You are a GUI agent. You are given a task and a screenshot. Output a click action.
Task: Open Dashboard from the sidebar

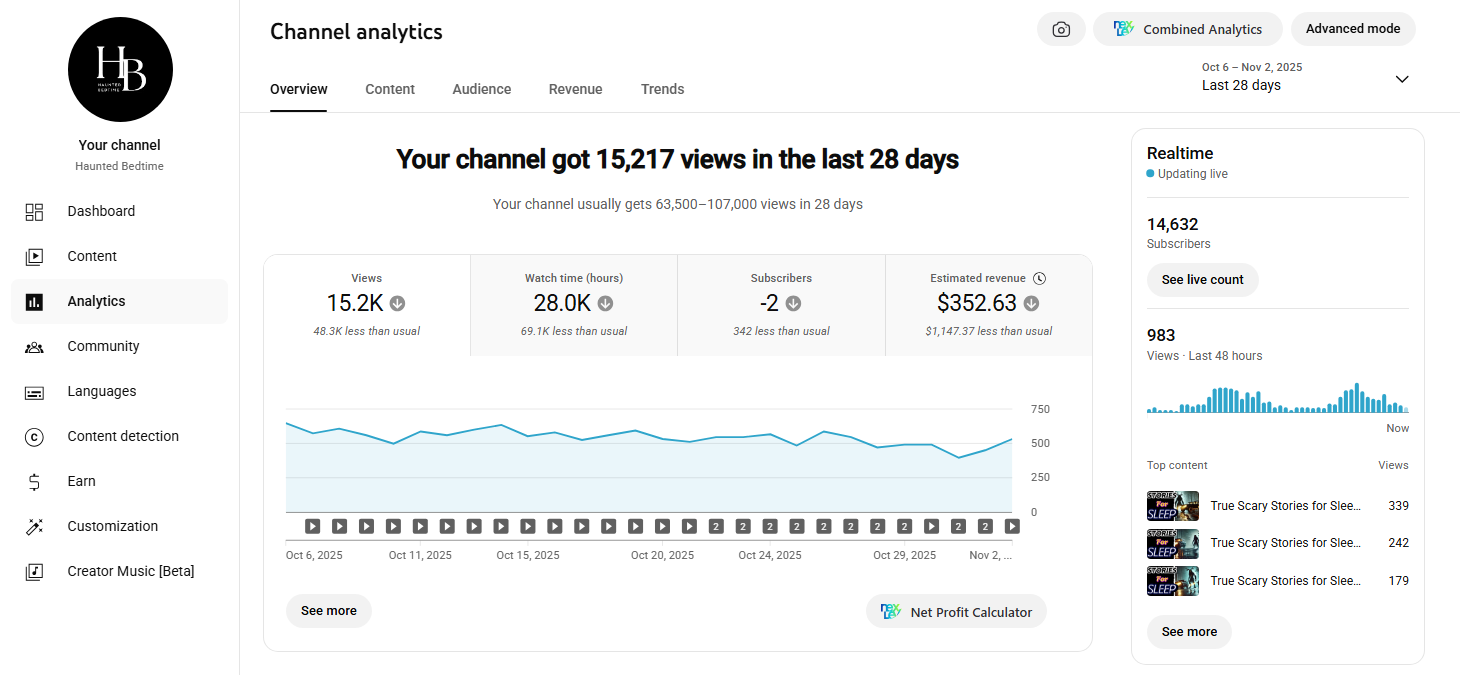click(x=101, y=211)
